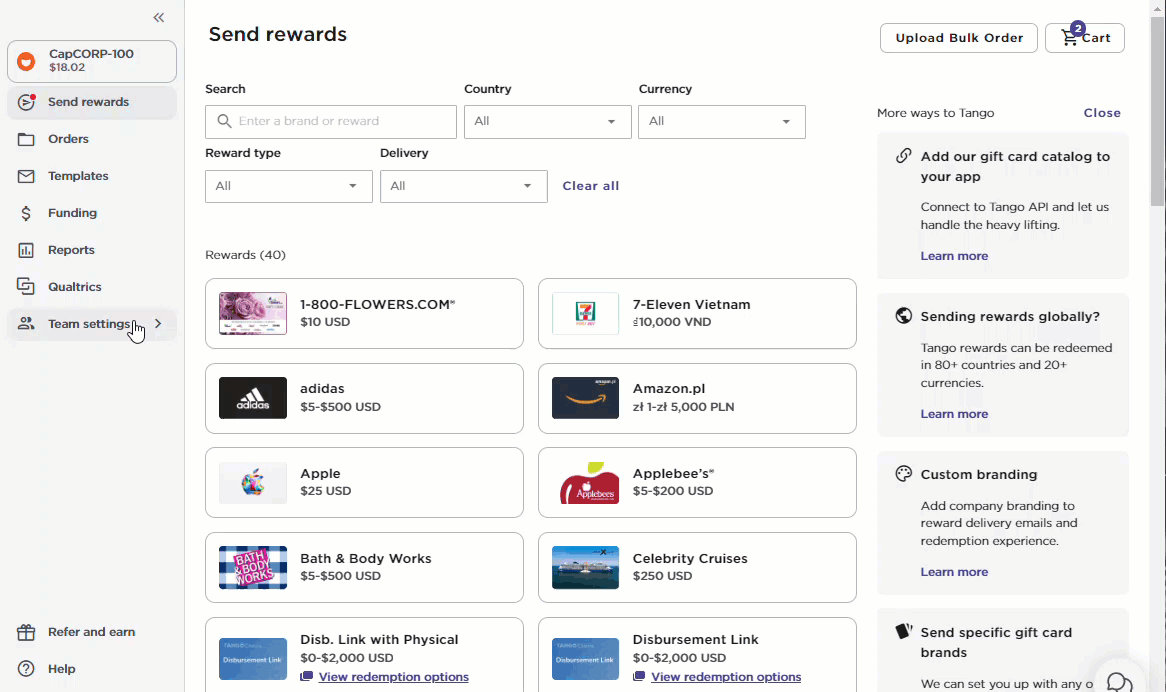This screenshot has width=1166, height=692.
Task: Click the Reports chart icon
Action: tap(27, 250)
